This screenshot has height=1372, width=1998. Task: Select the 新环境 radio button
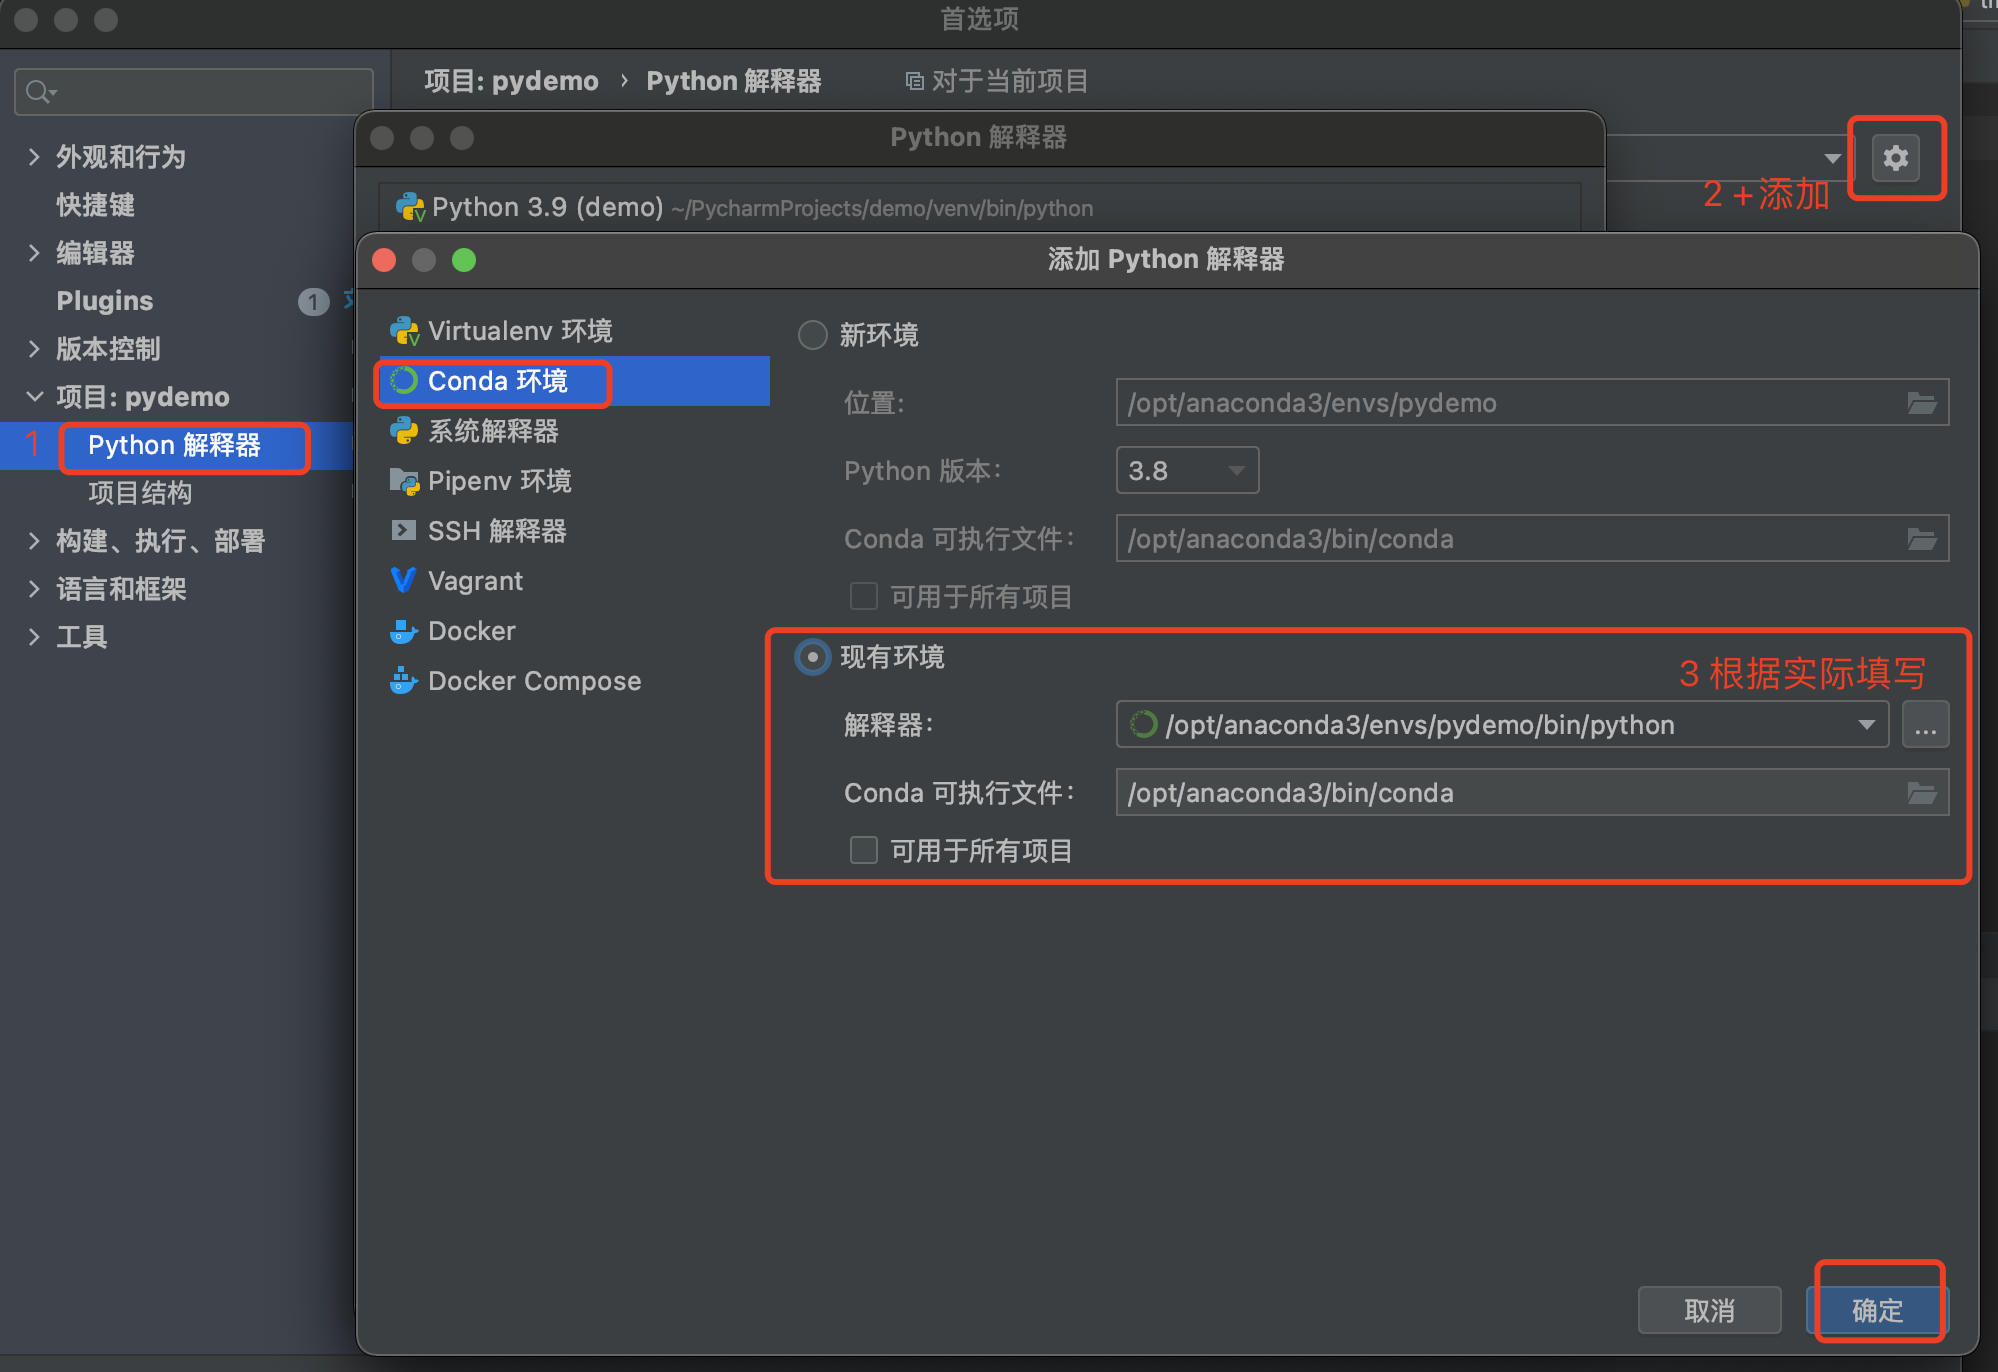point(813,335)
